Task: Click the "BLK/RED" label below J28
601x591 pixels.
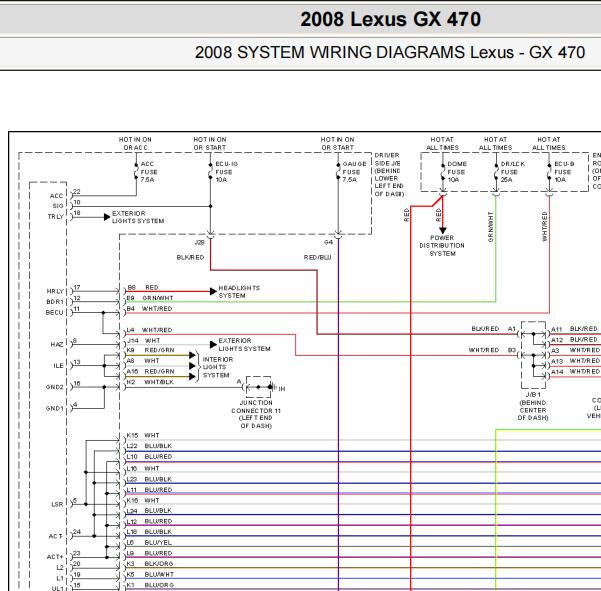Action: tap(190, 257)
